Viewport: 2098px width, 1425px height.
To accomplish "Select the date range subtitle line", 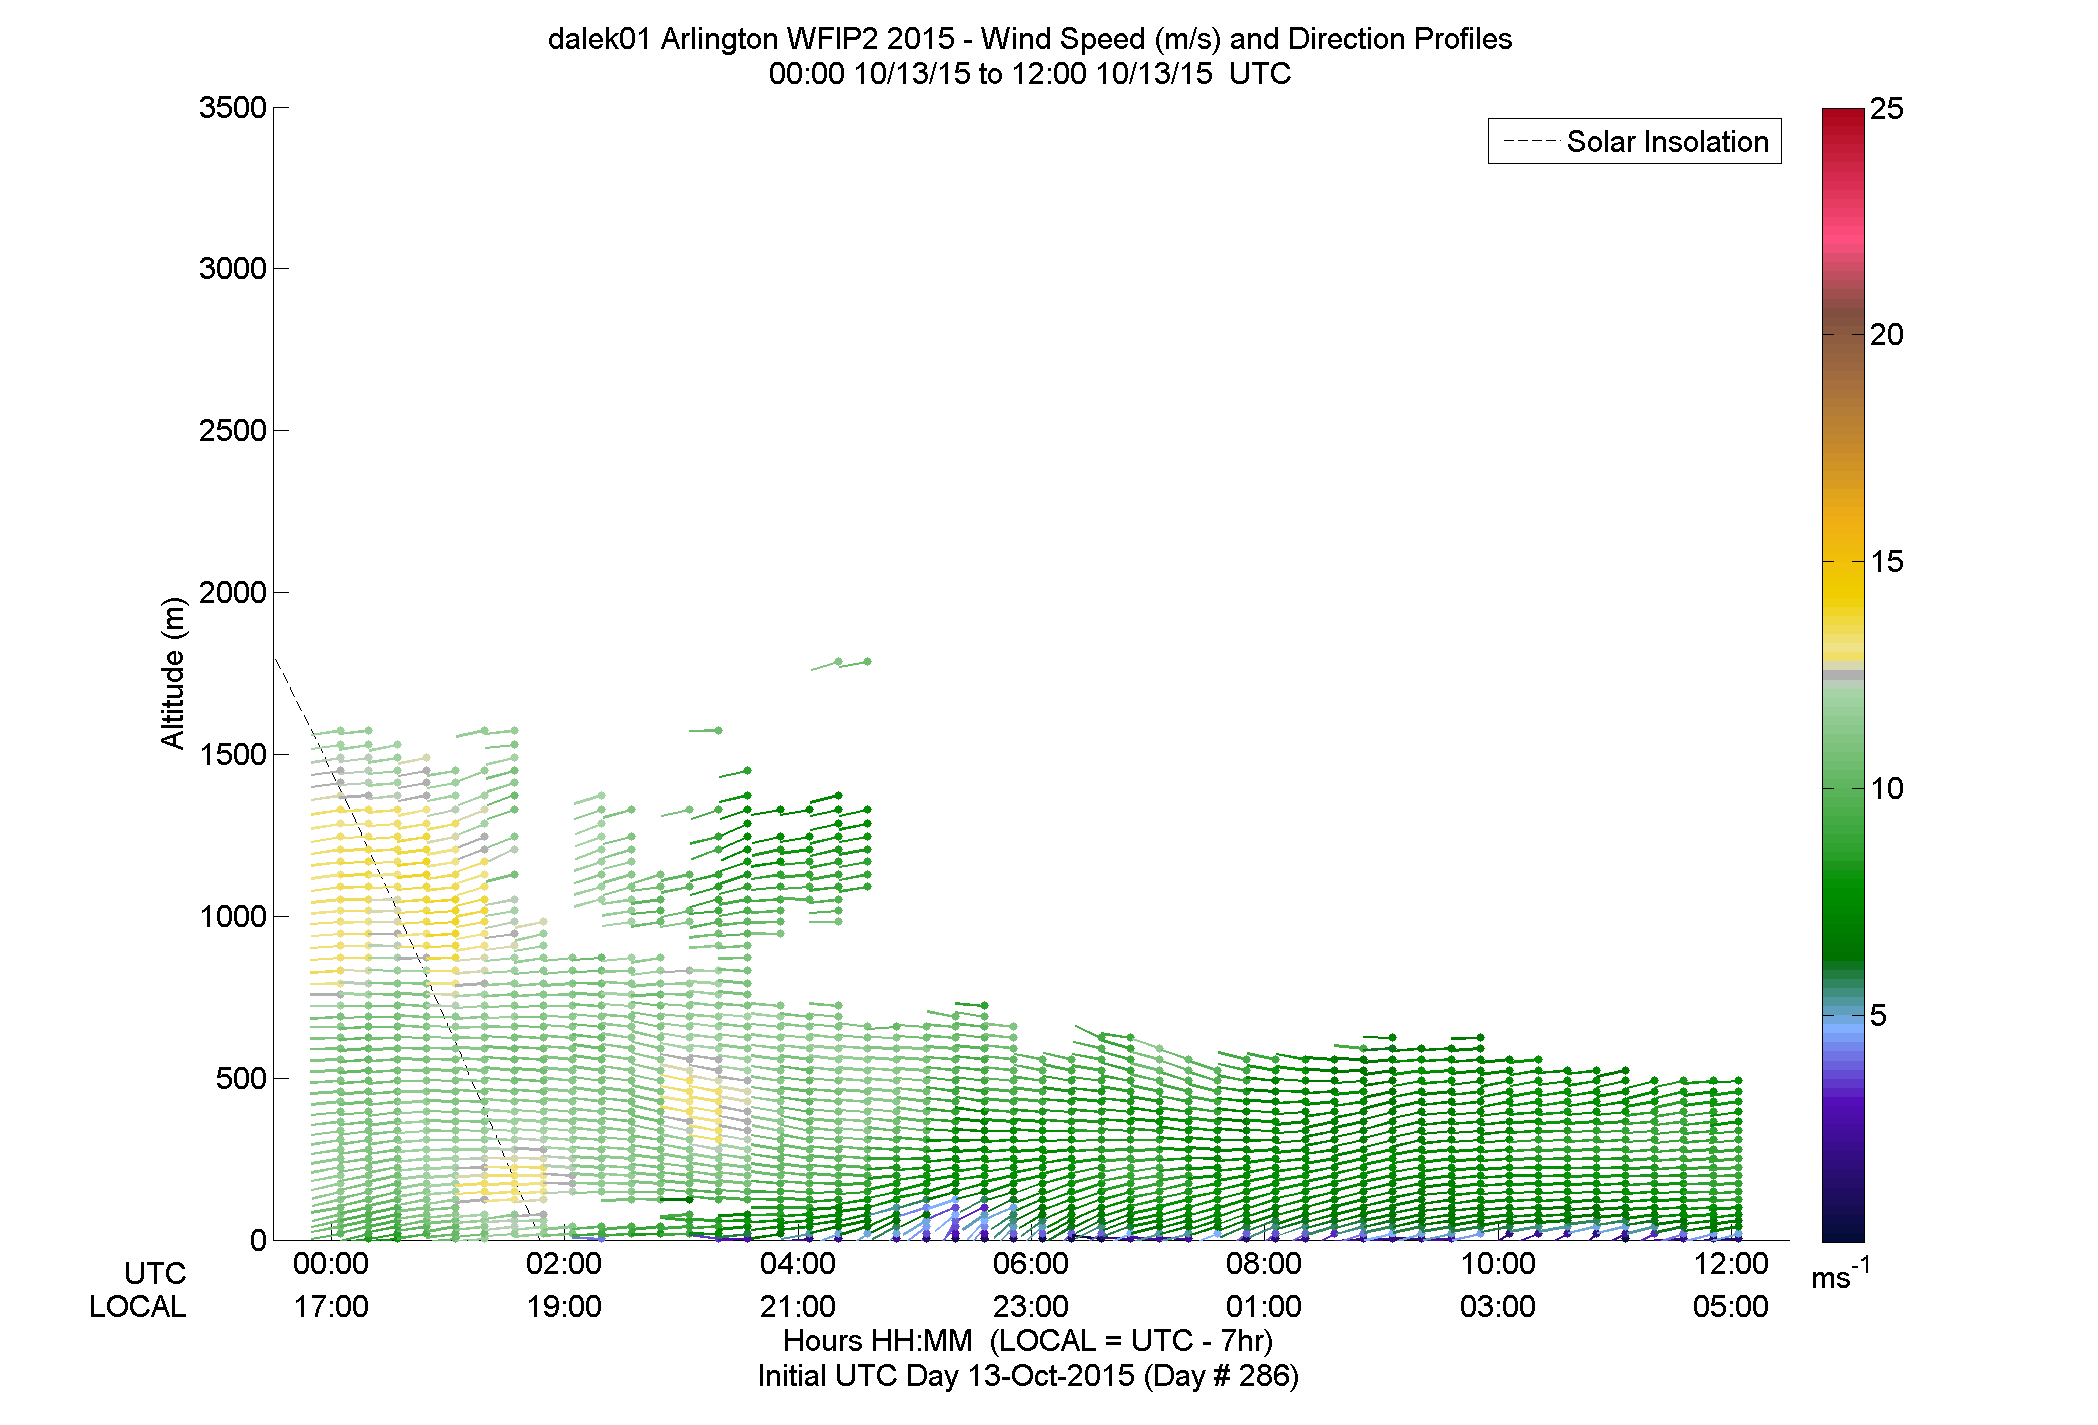I will [1029, 74].
